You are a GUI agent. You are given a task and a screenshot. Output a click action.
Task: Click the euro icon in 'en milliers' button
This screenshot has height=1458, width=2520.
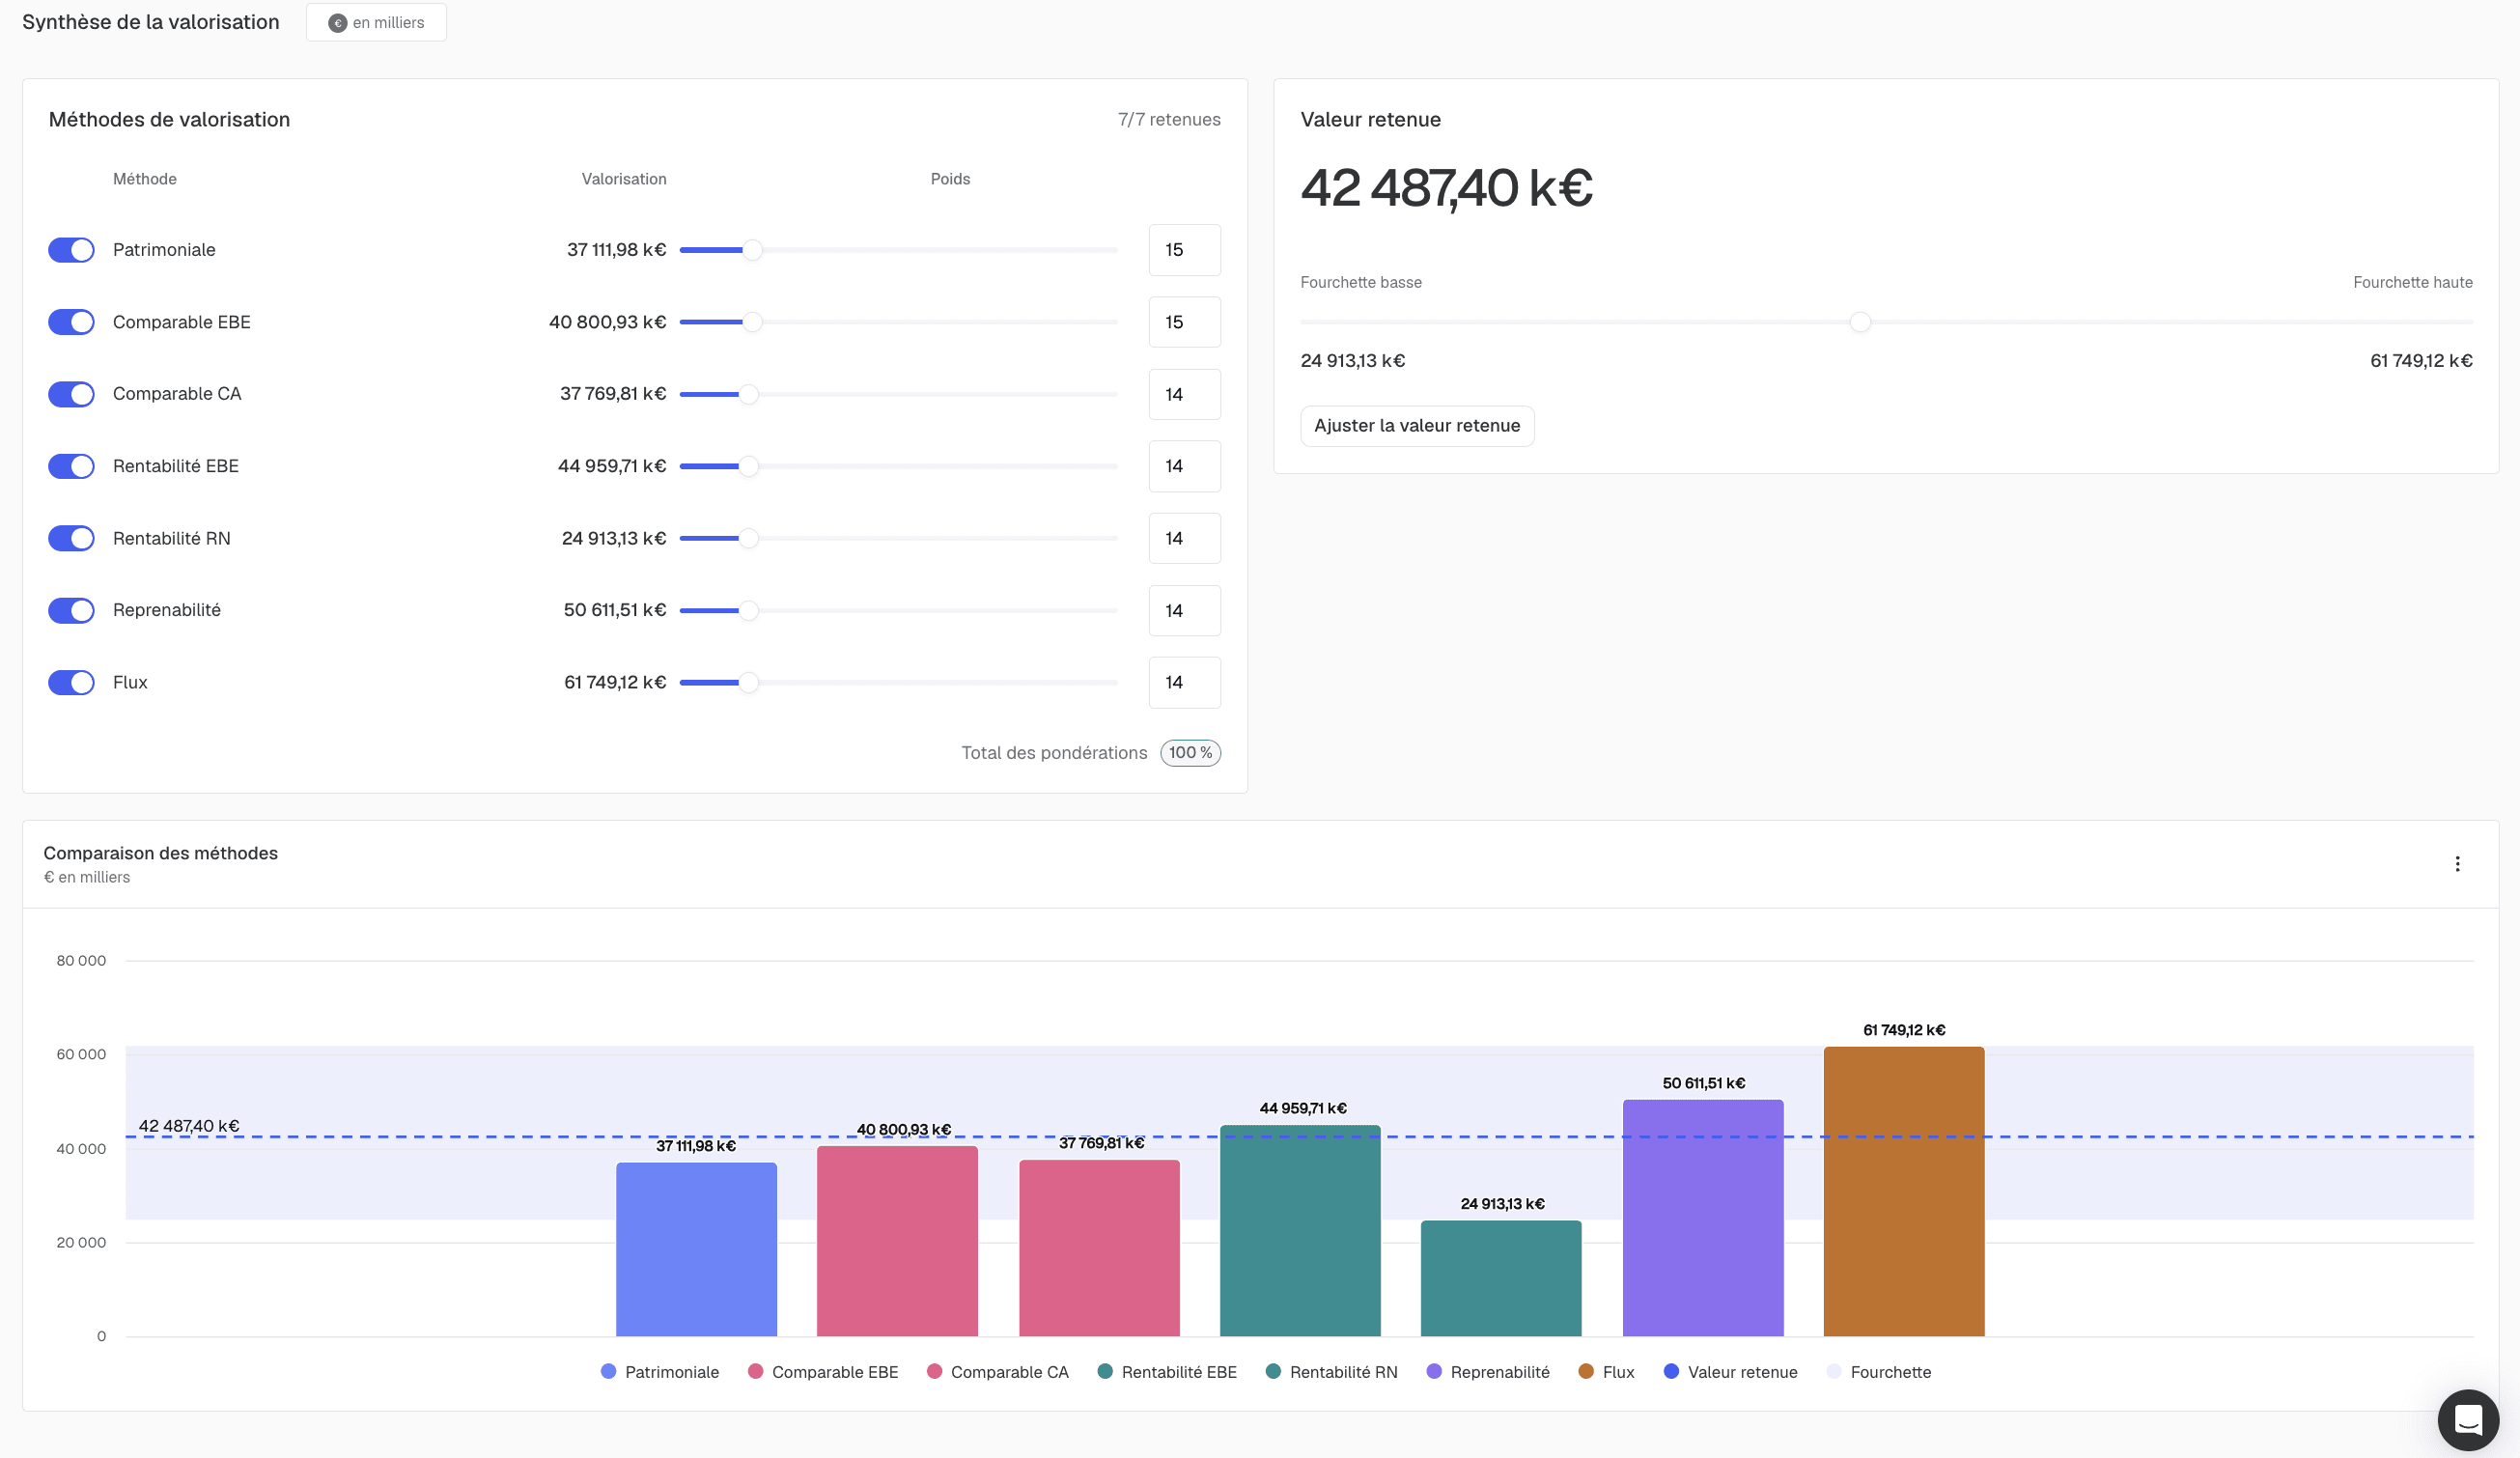[337, 23]
